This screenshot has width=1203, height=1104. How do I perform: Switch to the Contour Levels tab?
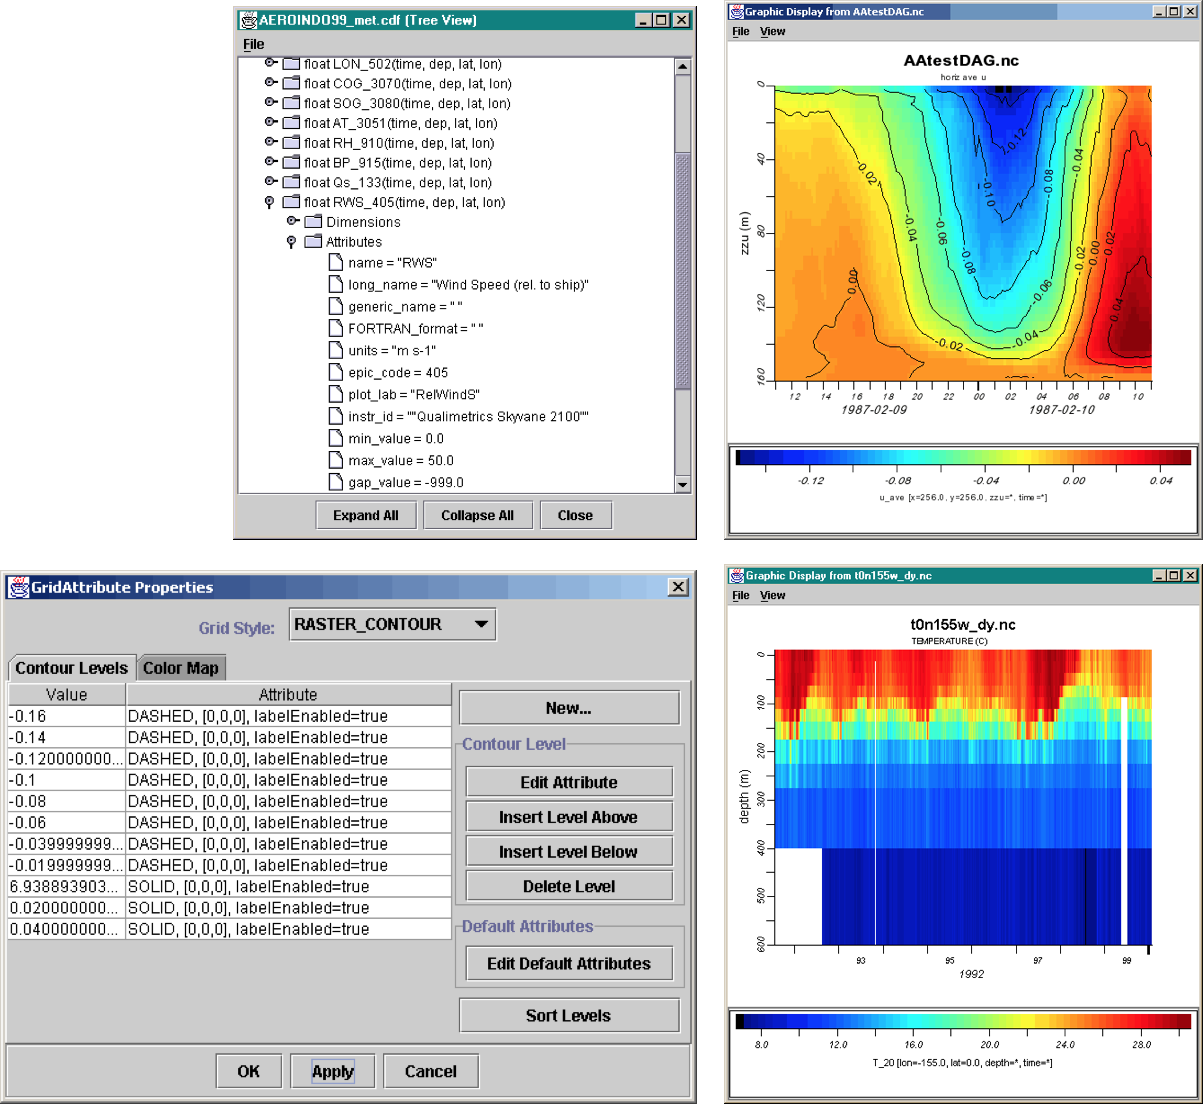(x=71, y=668)
